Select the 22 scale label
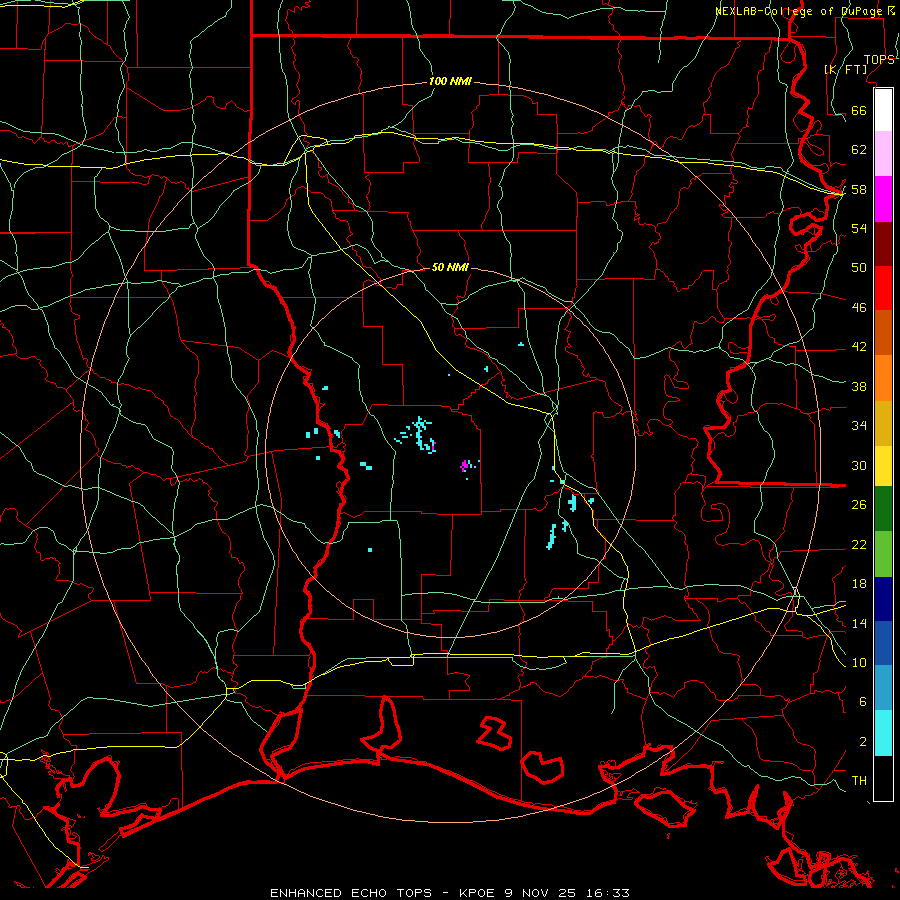Image resolution: width=900 pixels, height=900 pixels. 859,545
